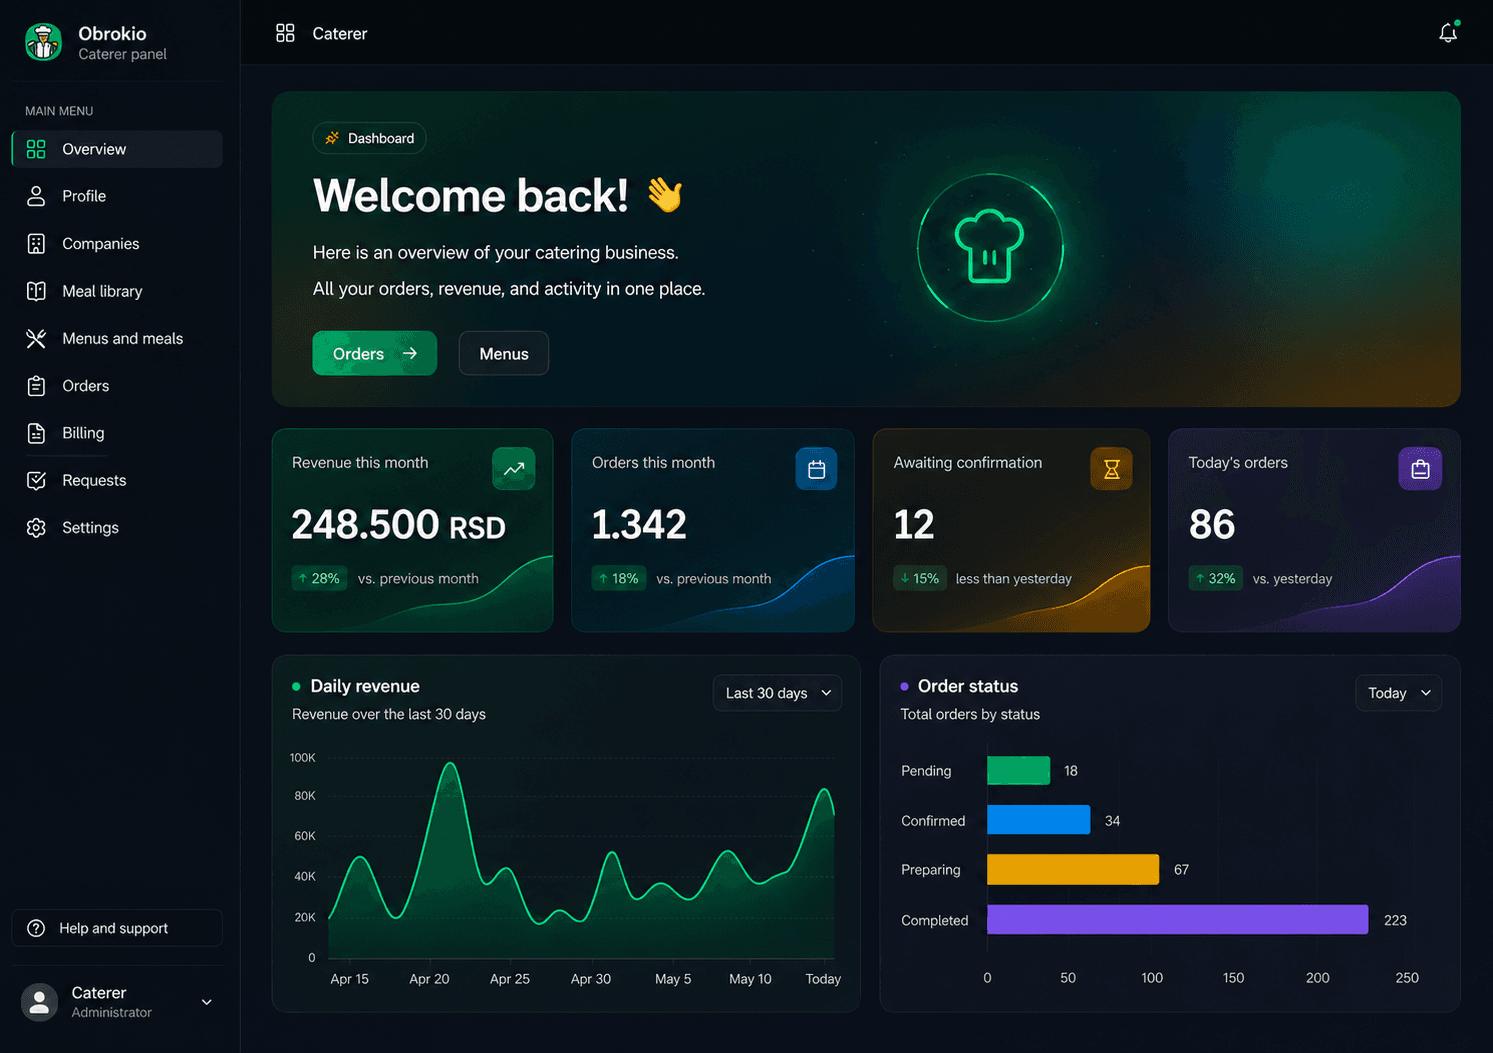Click the 248.500 RSD revenue value
The image size is (1493, 1053).
click(x=398, y=524)
